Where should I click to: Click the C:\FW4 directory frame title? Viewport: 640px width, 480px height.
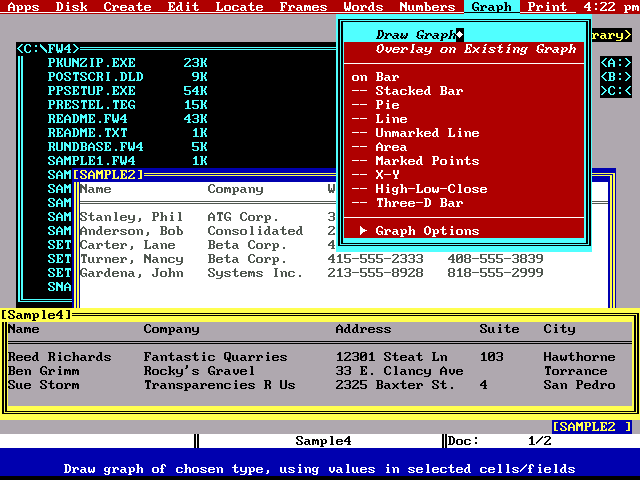[47, 49]
